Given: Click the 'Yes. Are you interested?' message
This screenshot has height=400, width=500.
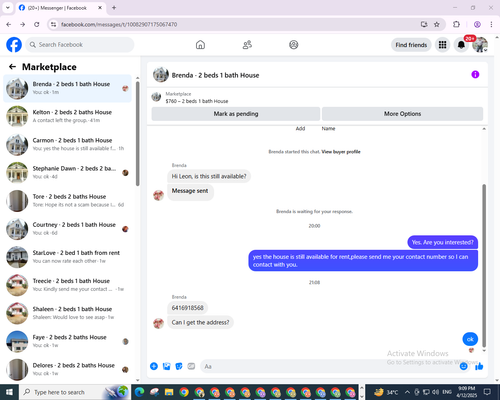Looking at the screenshot, I should click(x=442, y=242).
